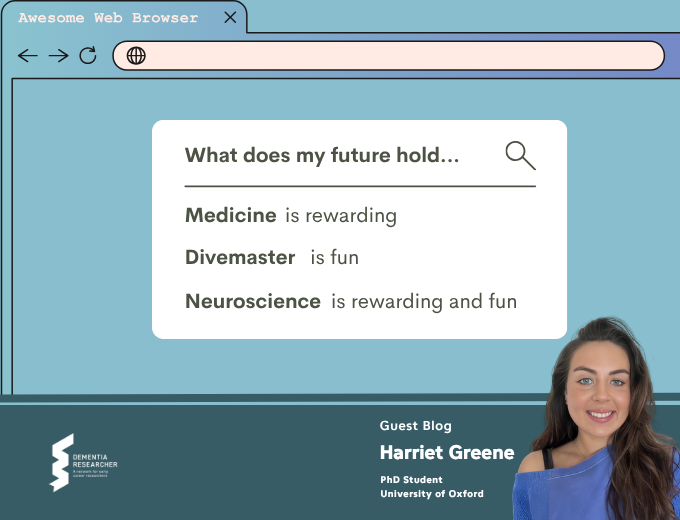This screenshot has height=520, width=680.
Task: Choose 'Neuroscience is rewarding and fun' suggestion
Action: 351,301
